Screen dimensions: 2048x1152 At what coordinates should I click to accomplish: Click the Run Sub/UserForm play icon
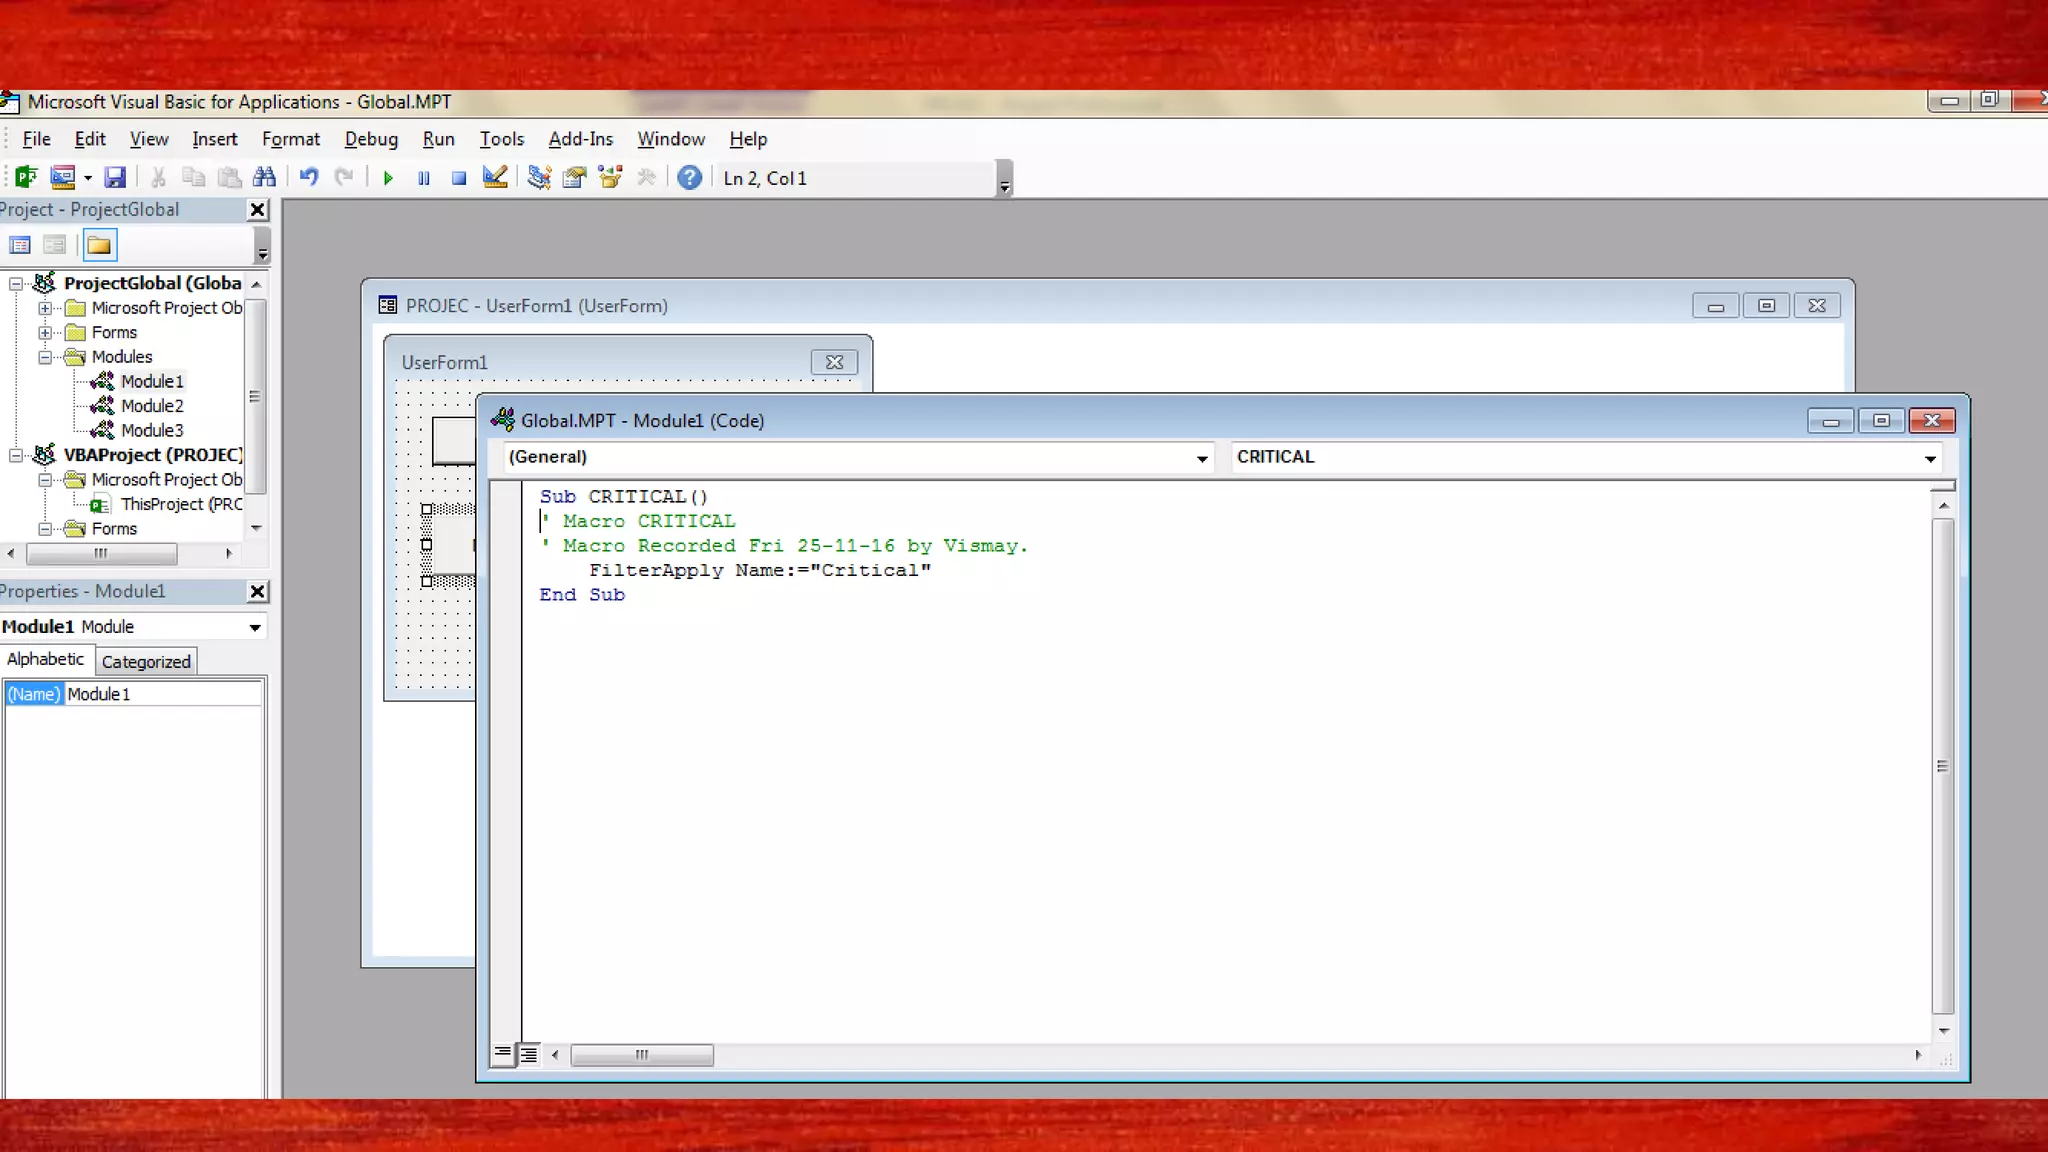388,178
